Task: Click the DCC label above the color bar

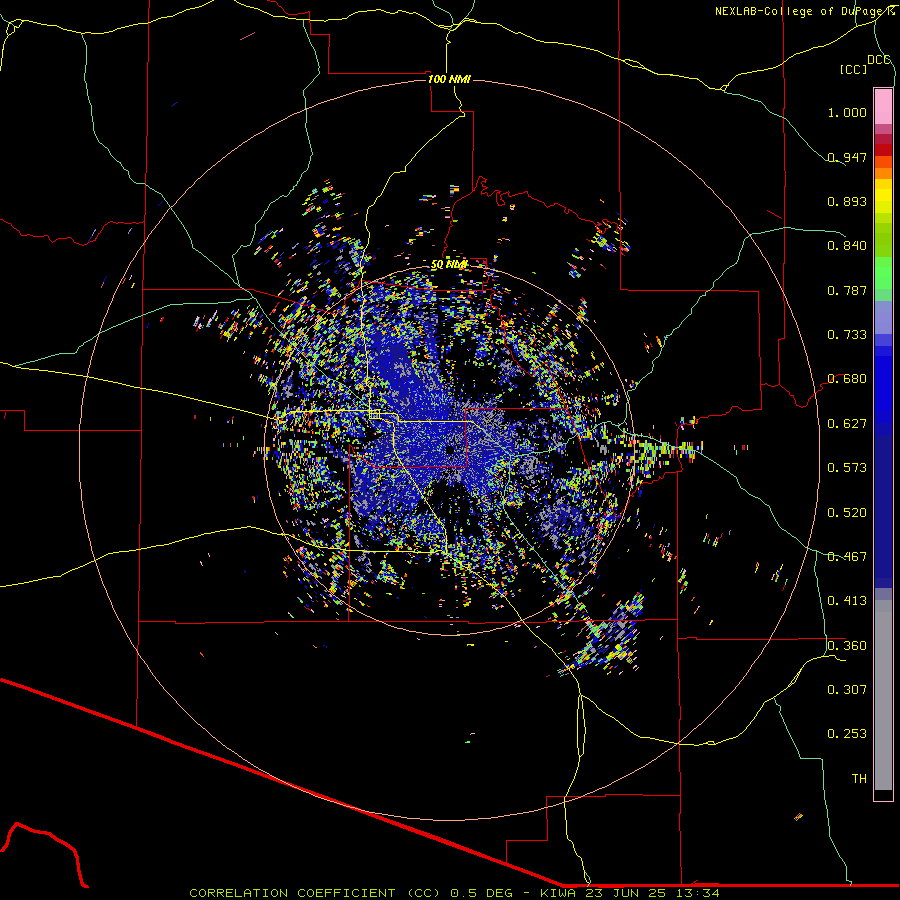Action: pos(879,60)
